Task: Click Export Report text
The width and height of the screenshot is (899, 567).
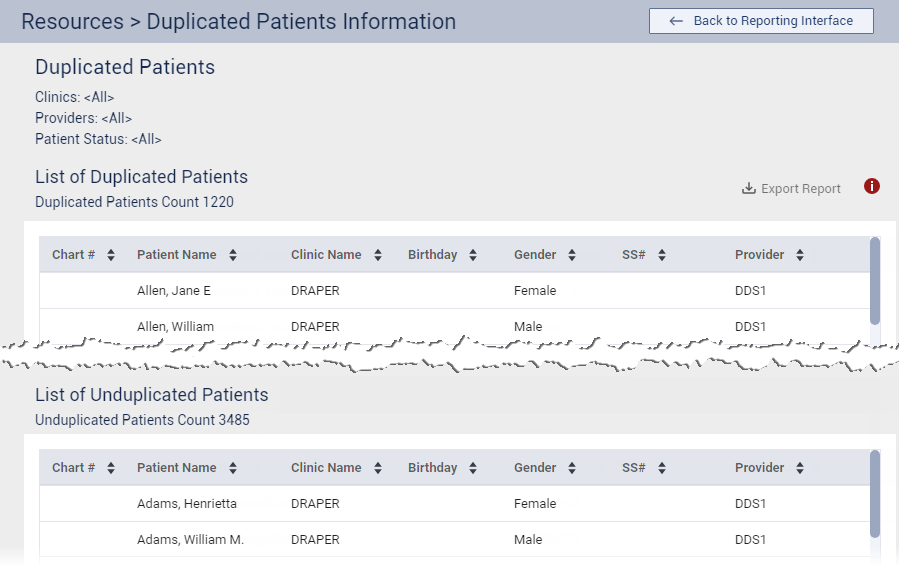Action: click(800, 189)
